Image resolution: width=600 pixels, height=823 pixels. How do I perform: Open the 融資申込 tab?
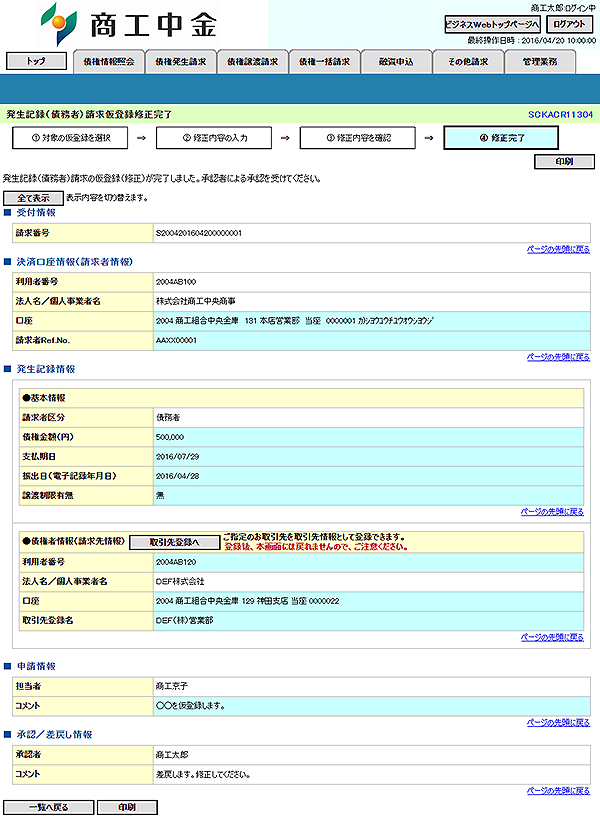coord(396,62)
